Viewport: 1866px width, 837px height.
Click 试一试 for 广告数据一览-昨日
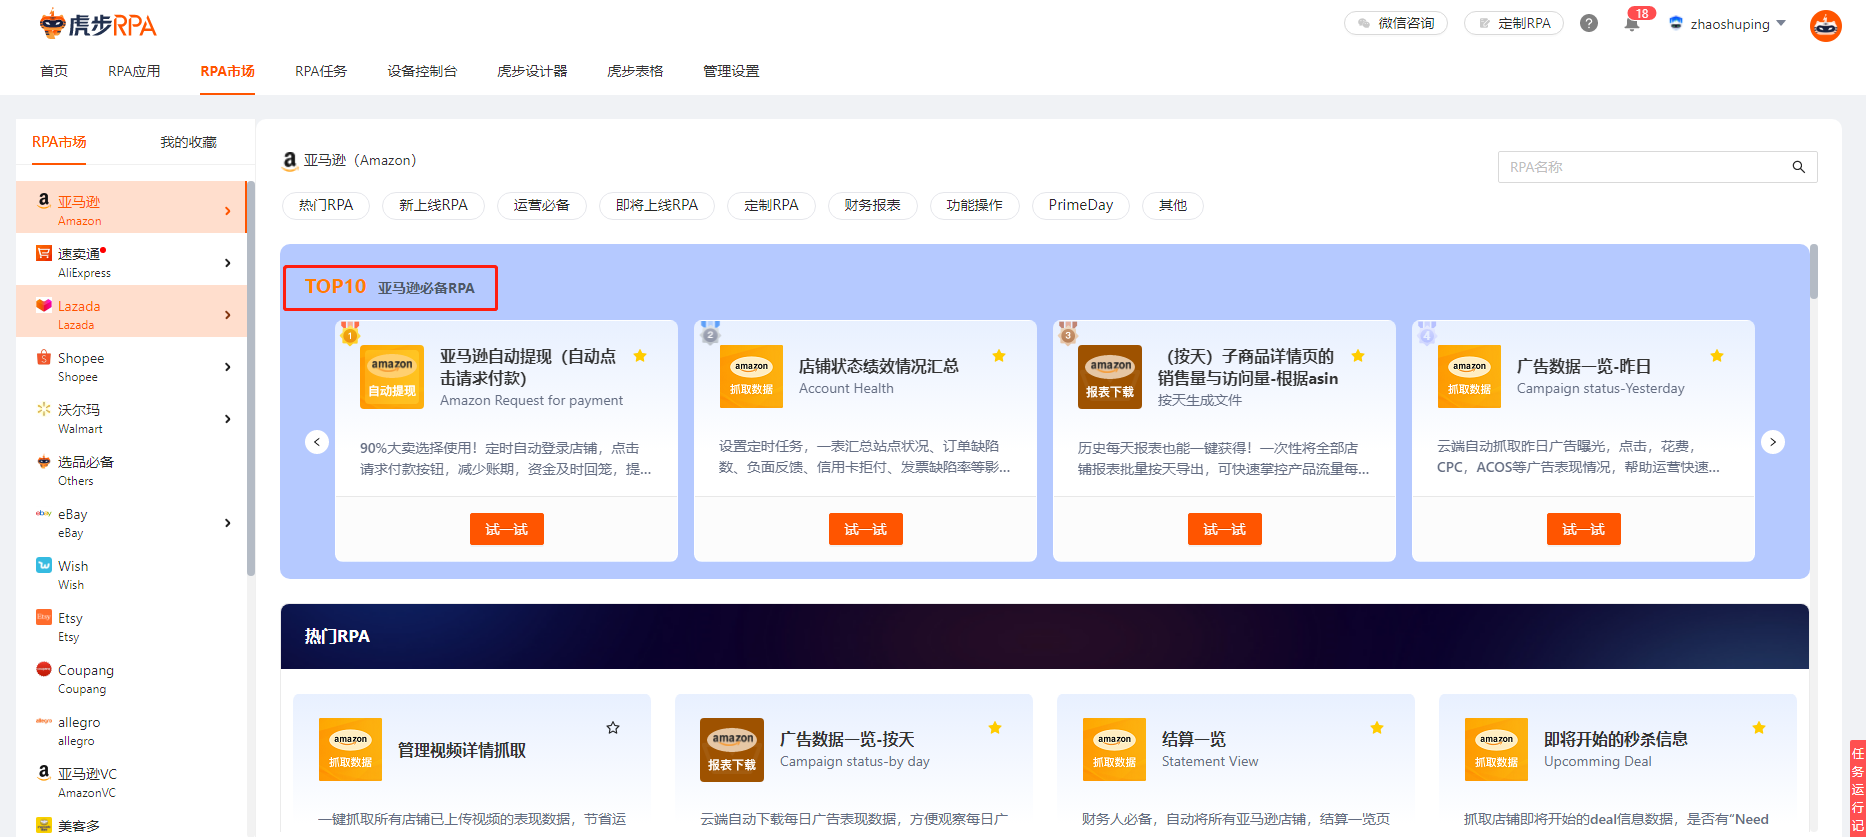pyautogui.click(x=1584, y=529)
